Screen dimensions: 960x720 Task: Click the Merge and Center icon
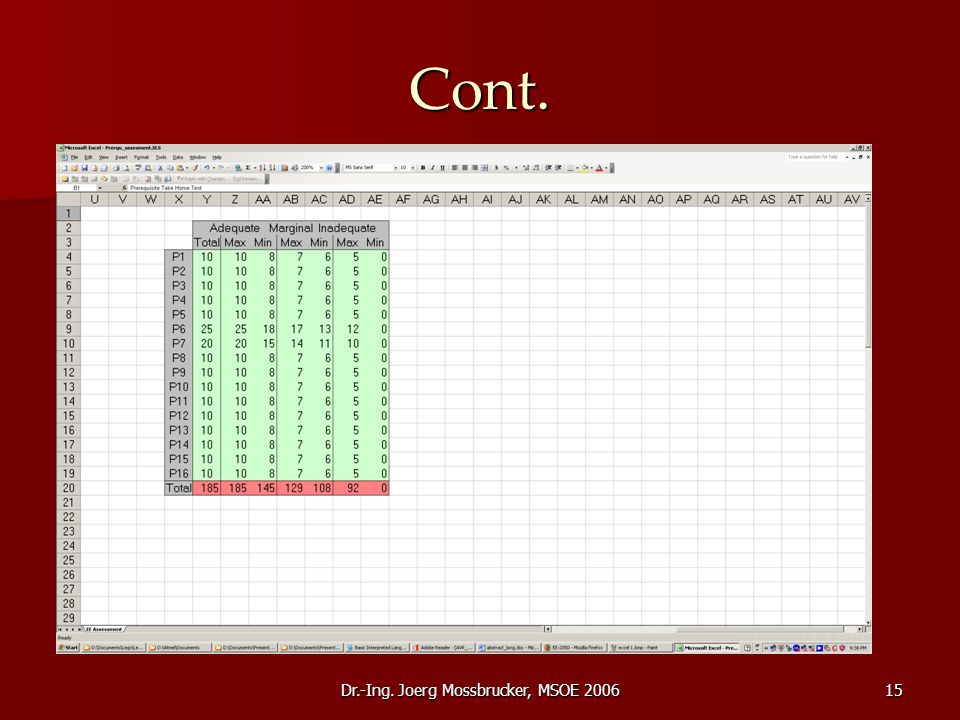[484, 168]
